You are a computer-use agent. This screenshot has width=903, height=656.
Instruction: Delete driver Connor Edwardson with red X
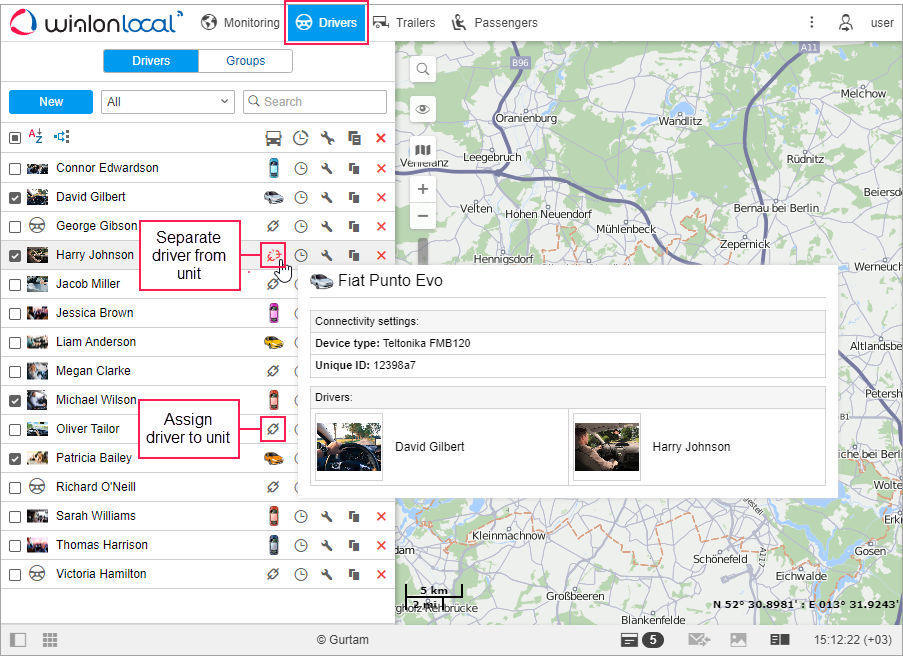coord(380,168)
